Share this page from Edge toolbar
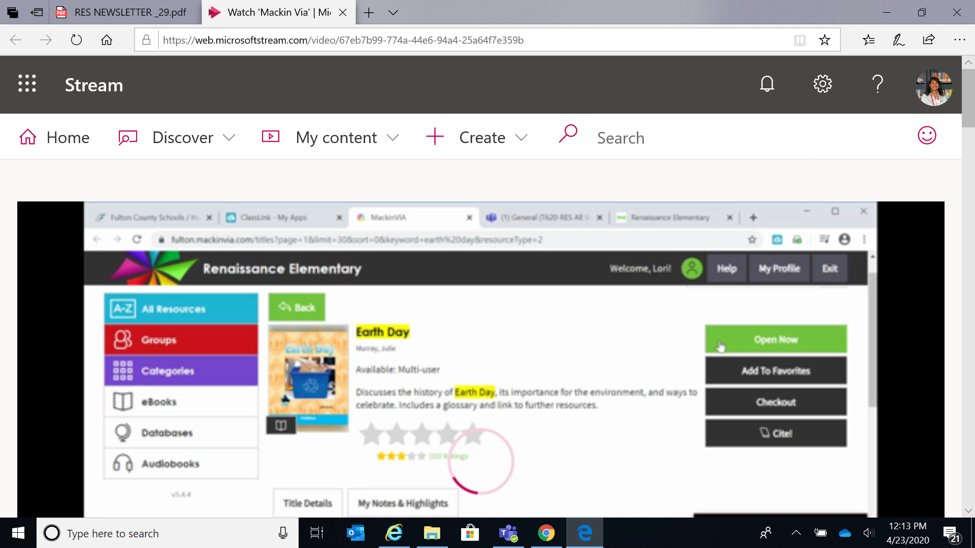Image resolution: width=975 pixels, height=548 pixels. (928, 39)
